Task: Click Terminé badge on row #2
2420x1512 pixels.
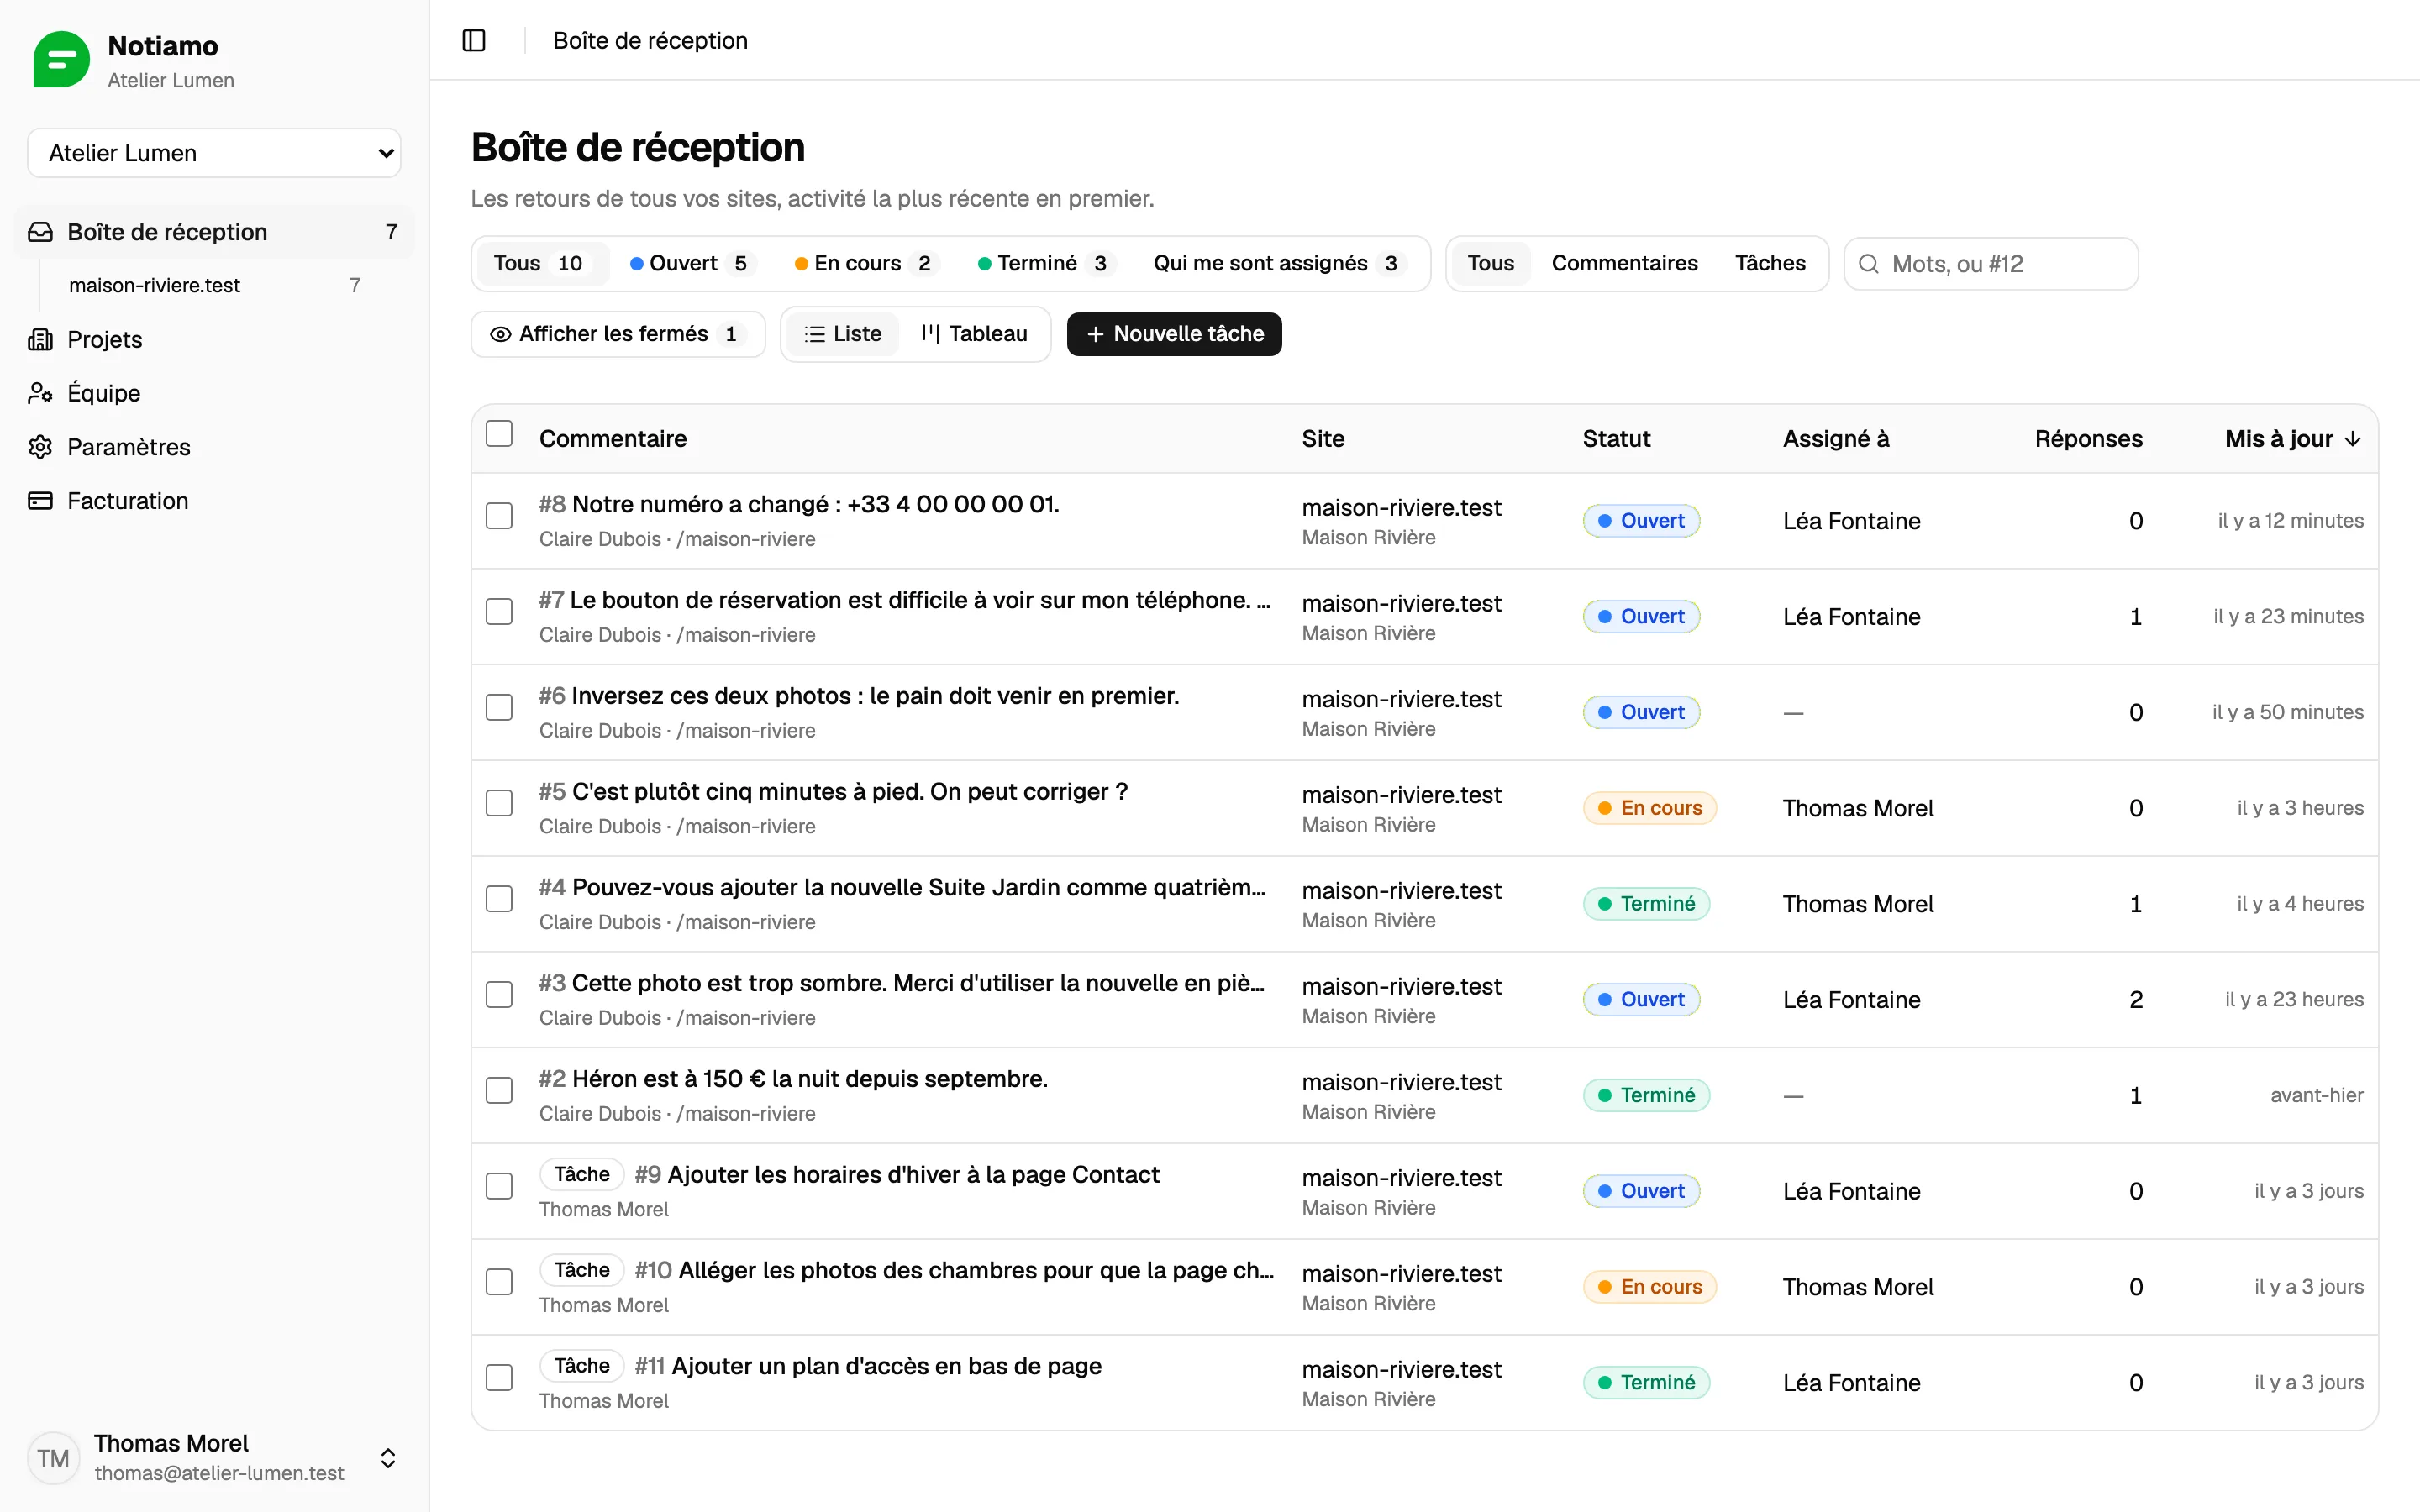Action: [x=1646, y=1096]
